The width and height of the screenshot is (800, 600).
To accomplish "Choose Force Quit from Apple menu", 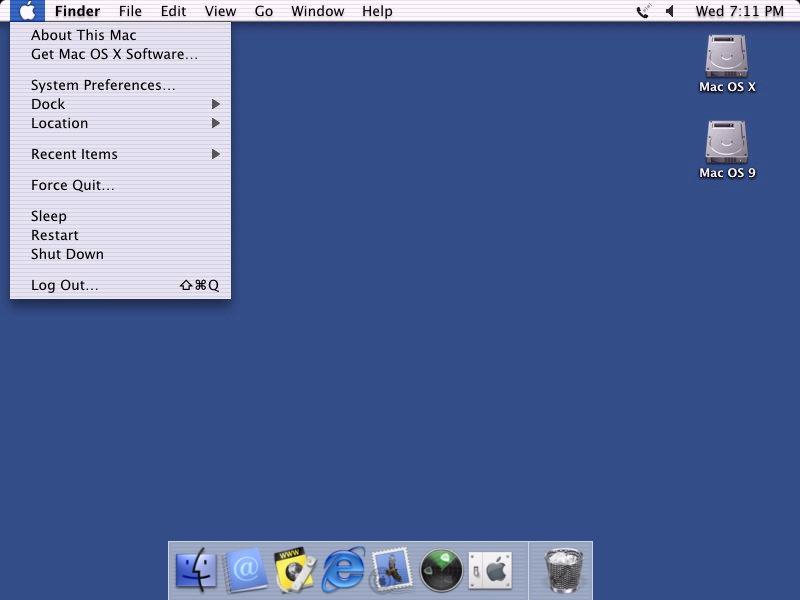I will (x=120, y=185).
